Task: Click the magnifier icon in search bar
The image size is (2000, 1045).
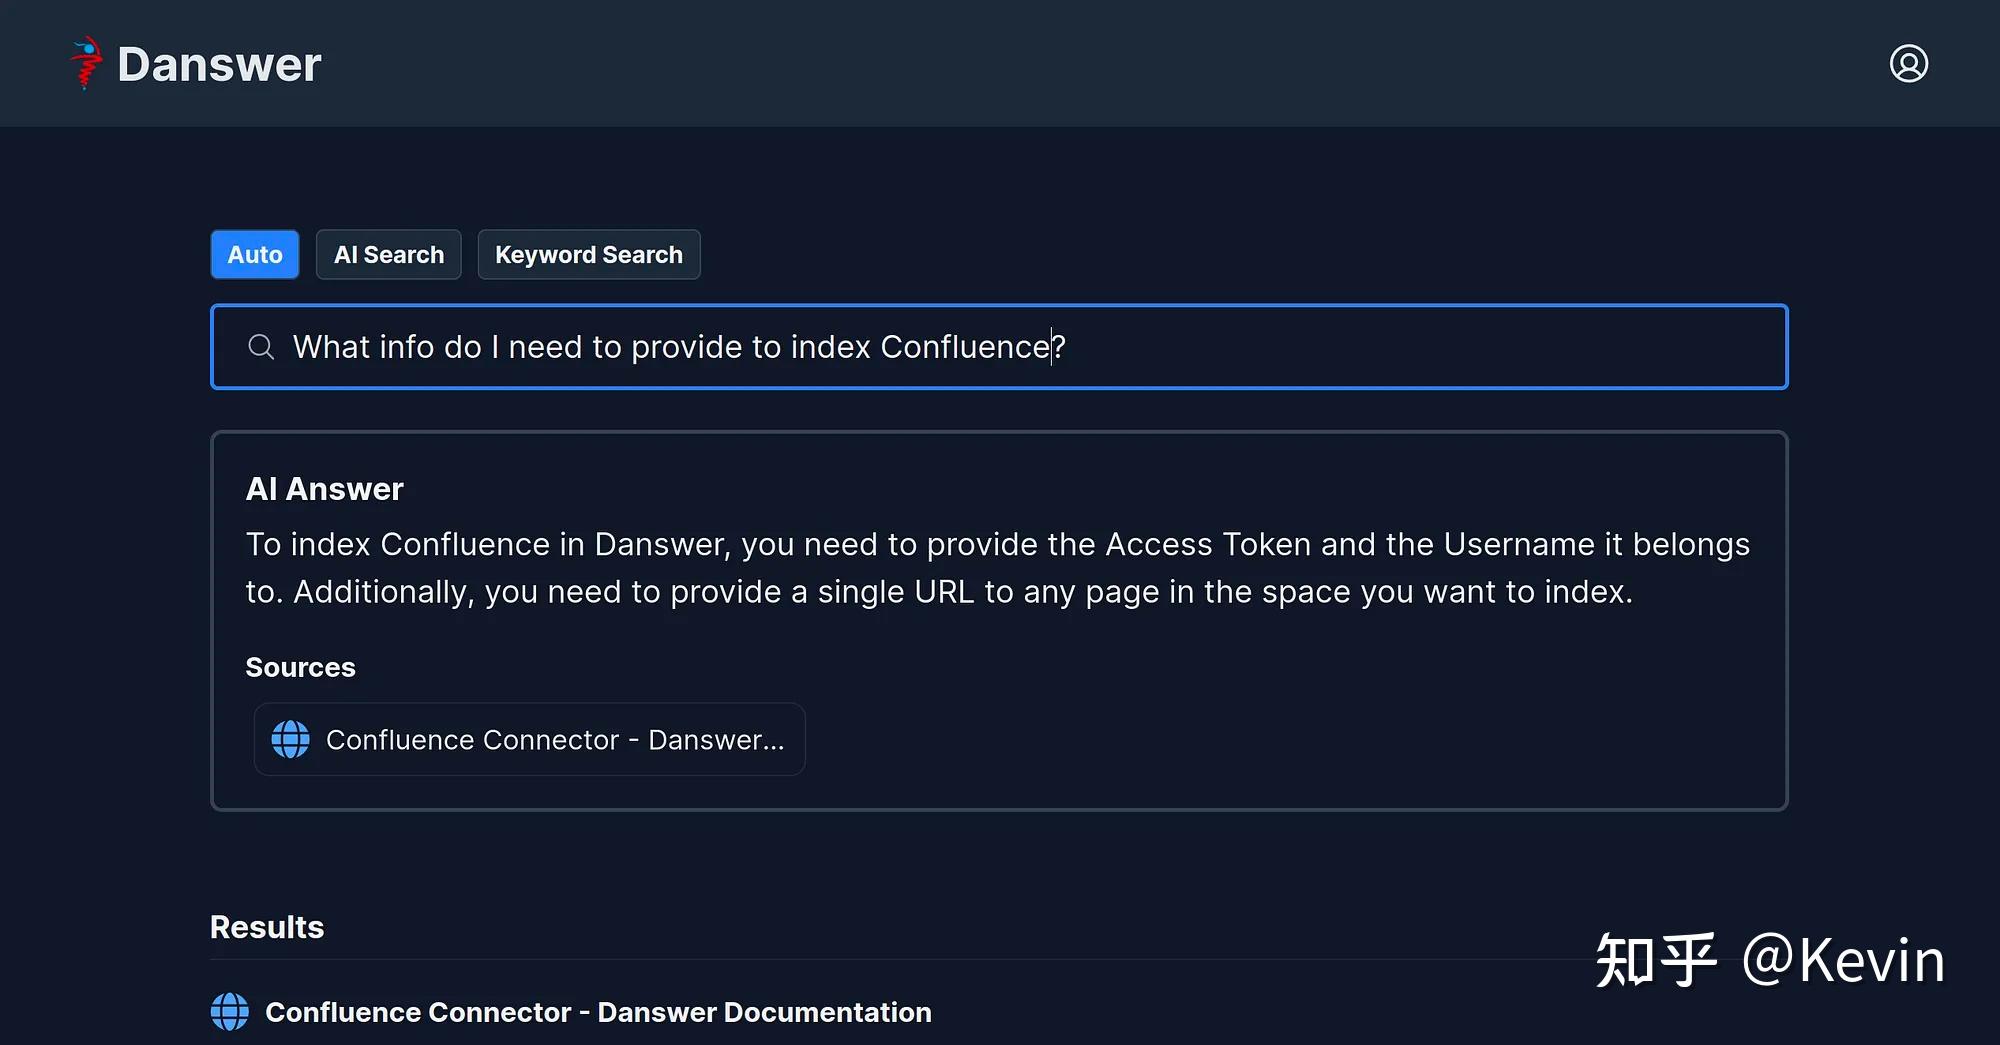Action: pos(261,347)
